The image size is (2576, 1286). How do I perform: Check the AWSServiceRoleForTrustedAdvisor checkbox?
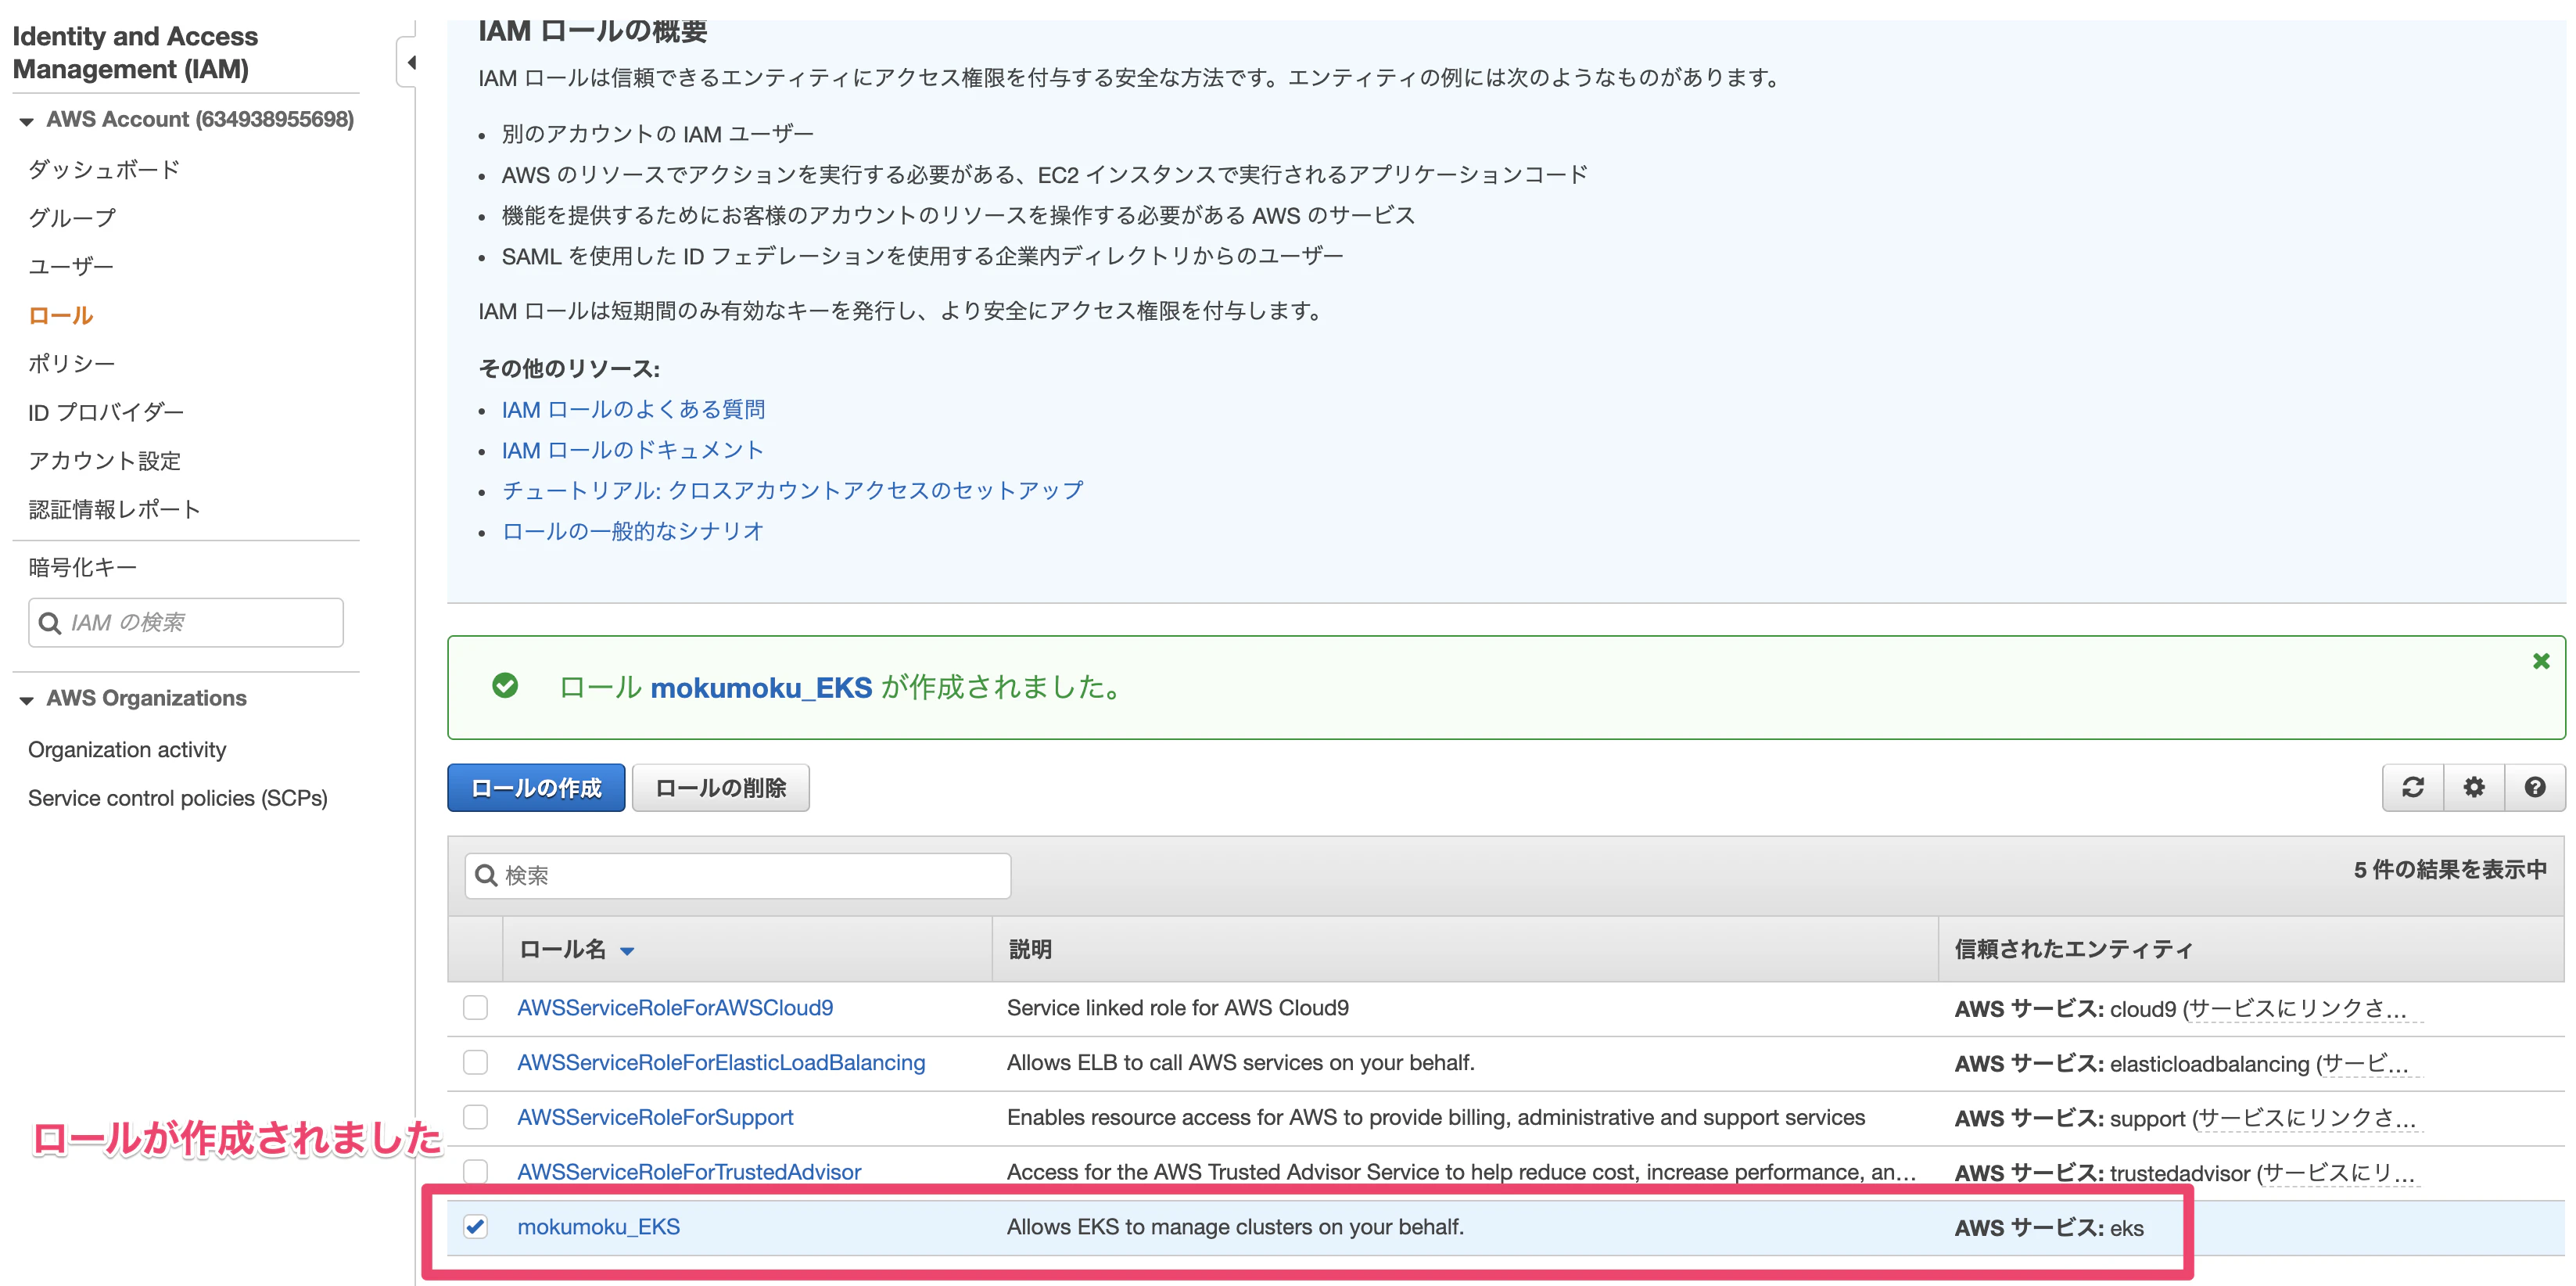pos(475,1171)
